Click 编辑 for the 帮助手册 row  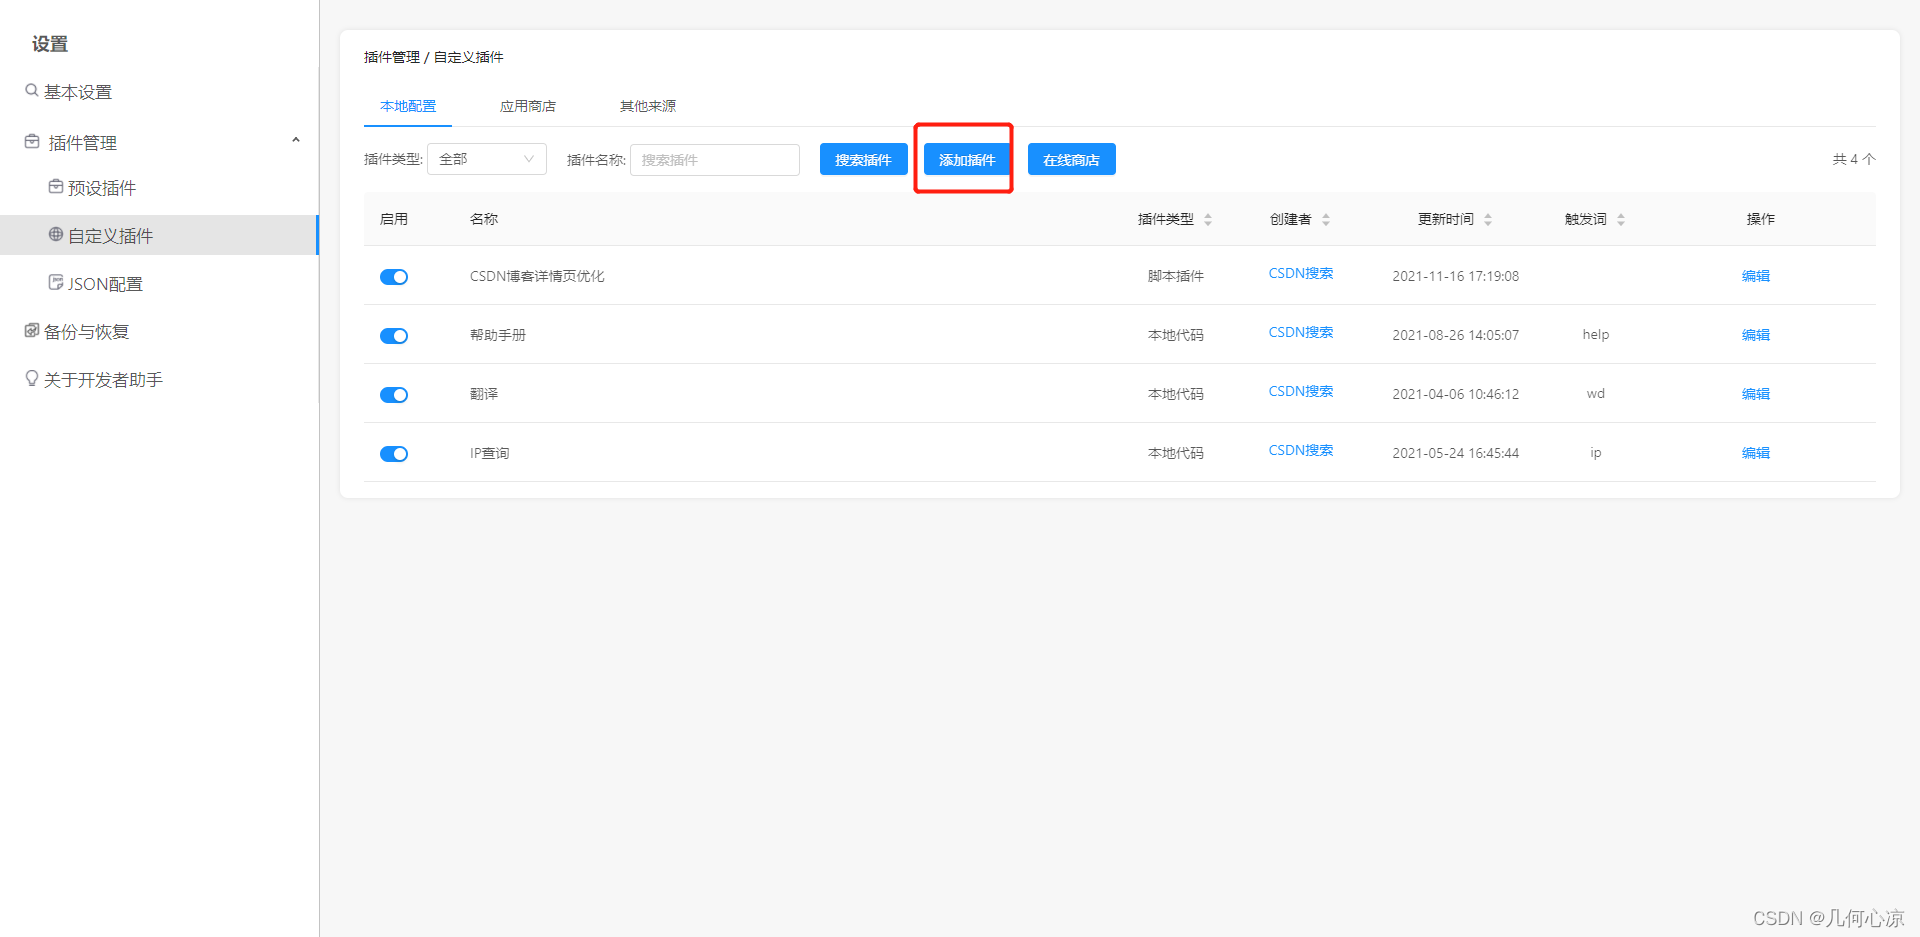click(x=1756, y=335)
